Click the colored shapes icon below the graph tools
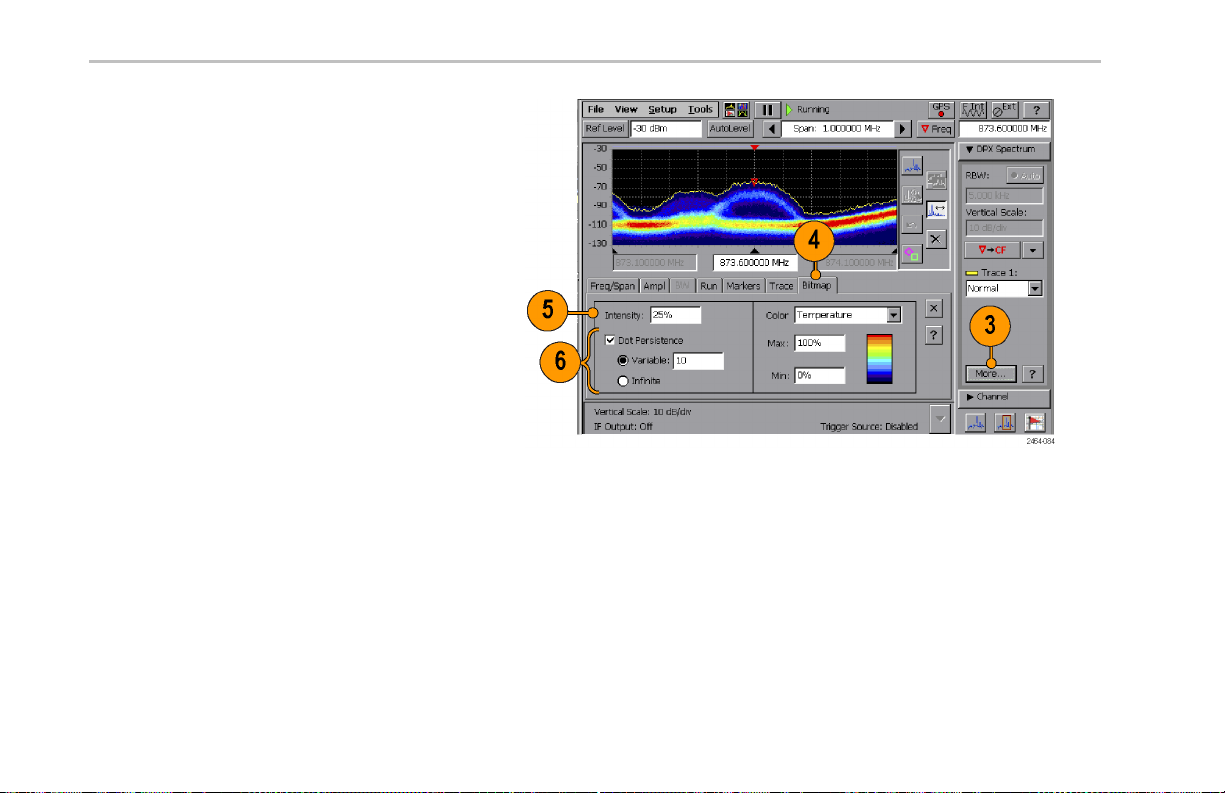This screenshot has width=1225, height=793. tap(912, 253)
